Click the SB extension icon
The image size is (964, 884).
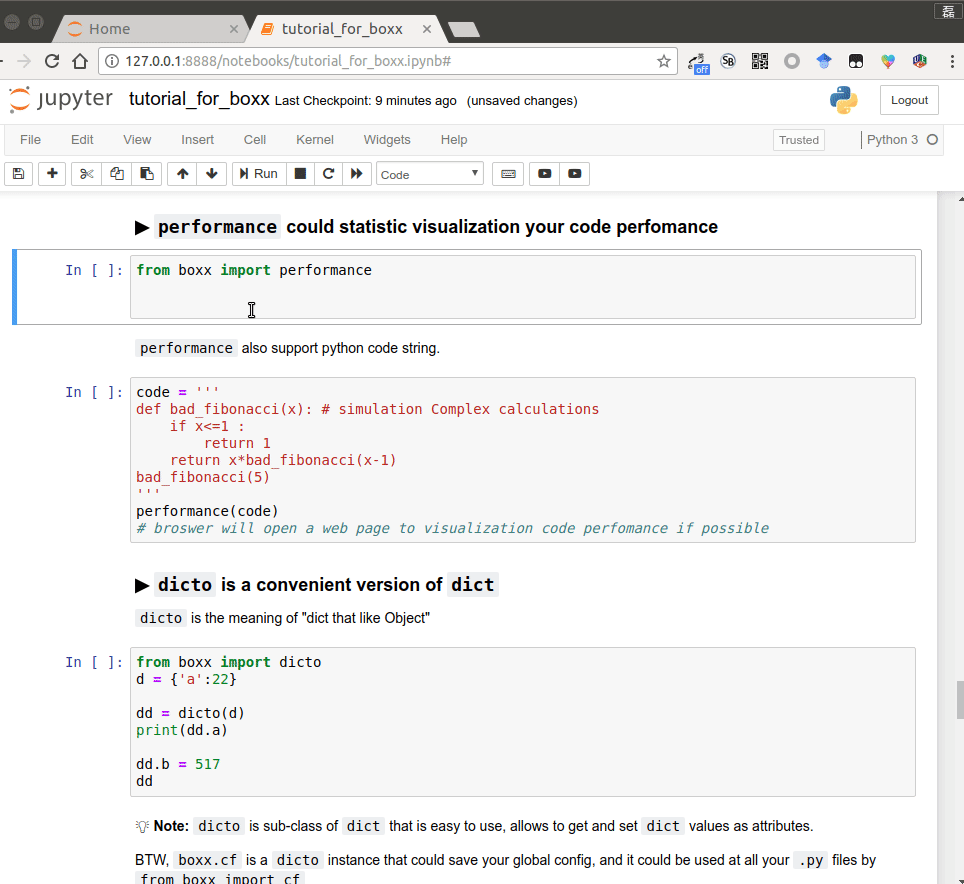click(728, 61)
